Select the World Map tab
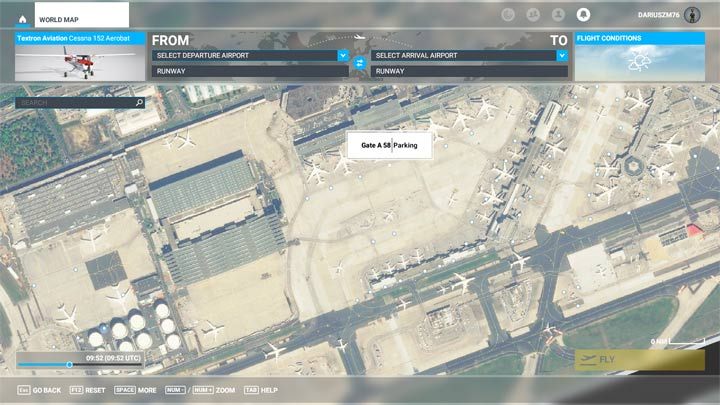 (x=82, y=18)
